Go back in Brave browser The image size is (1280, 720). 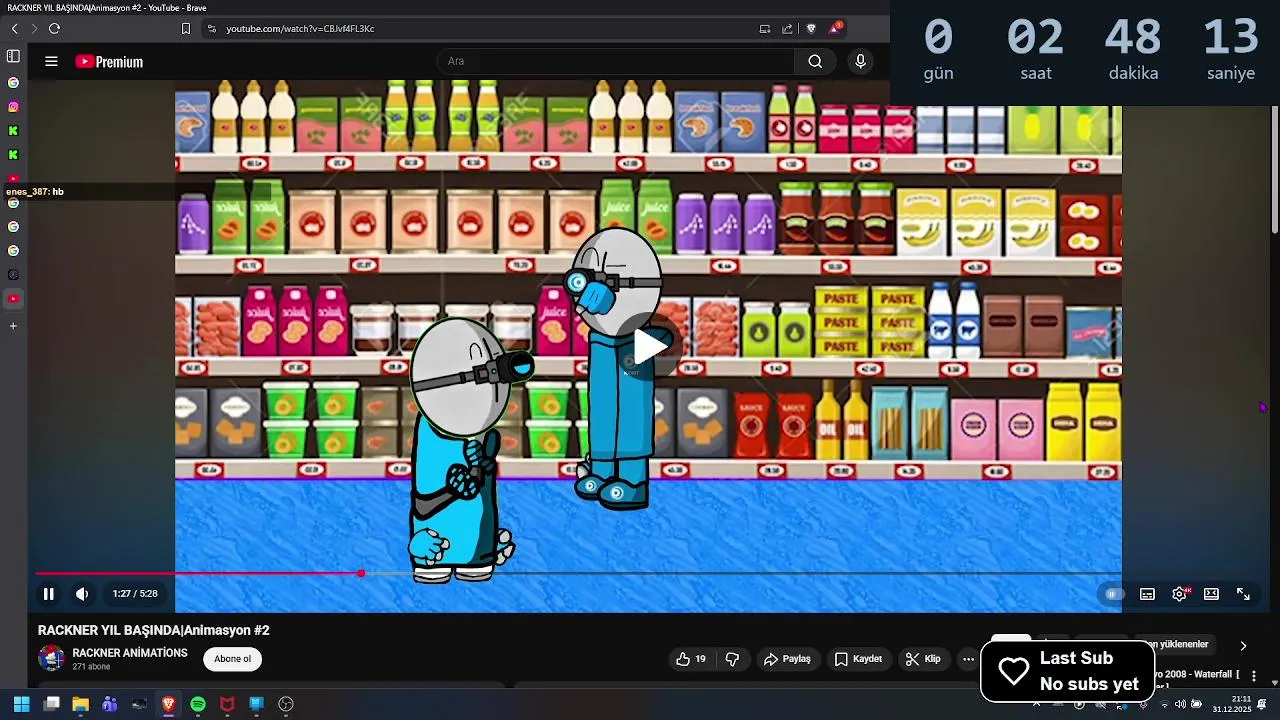pyautogui.click(x=14, y=29)
